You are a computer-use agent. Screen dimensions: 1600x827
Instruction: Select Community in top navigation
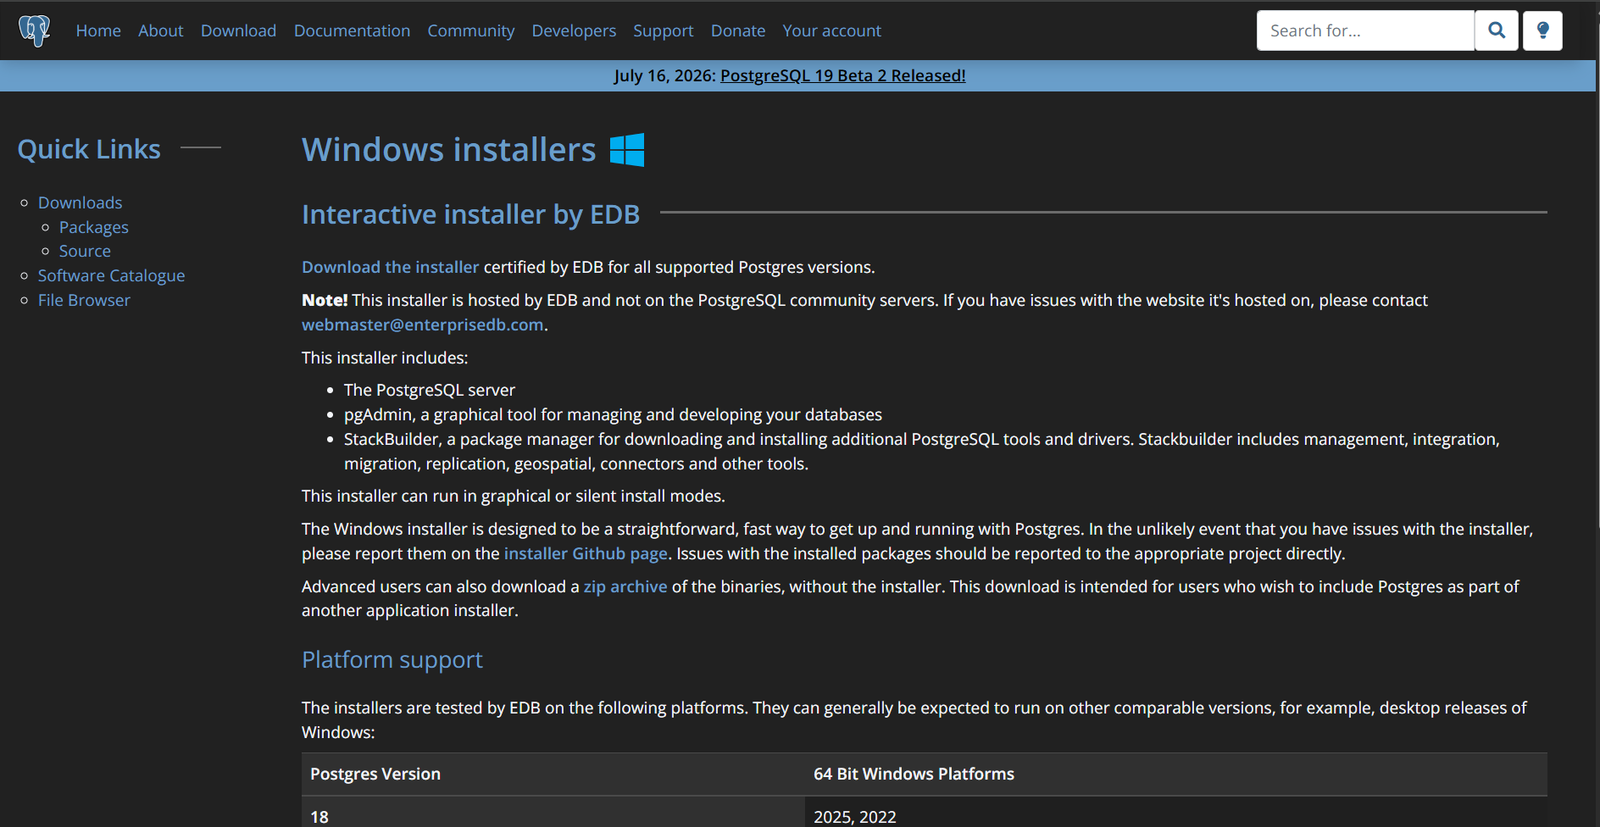(x=471, y=31)
